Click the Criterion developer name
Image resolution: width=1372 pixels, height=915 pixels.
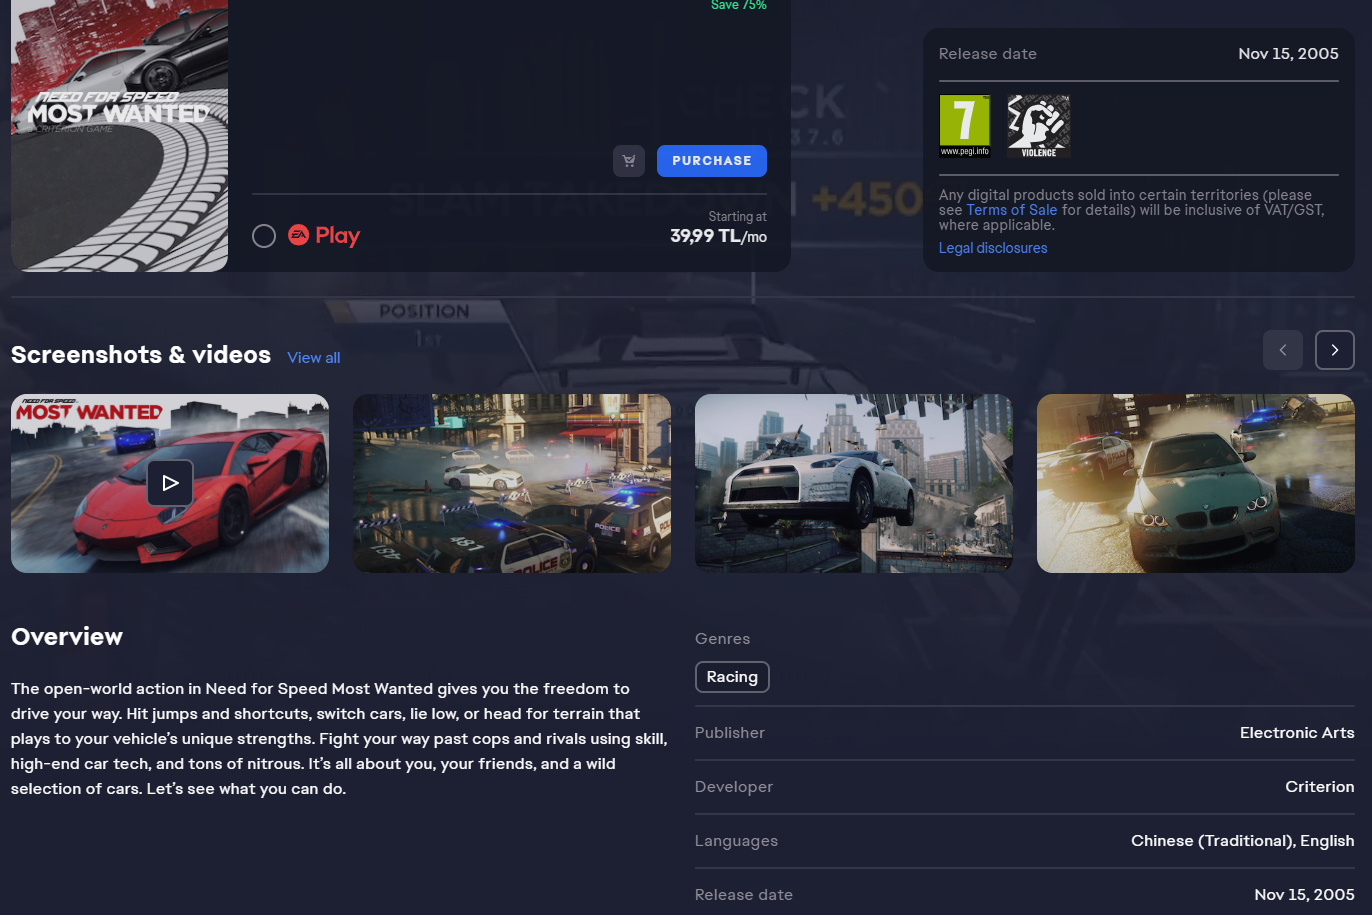click(1320, 787)
